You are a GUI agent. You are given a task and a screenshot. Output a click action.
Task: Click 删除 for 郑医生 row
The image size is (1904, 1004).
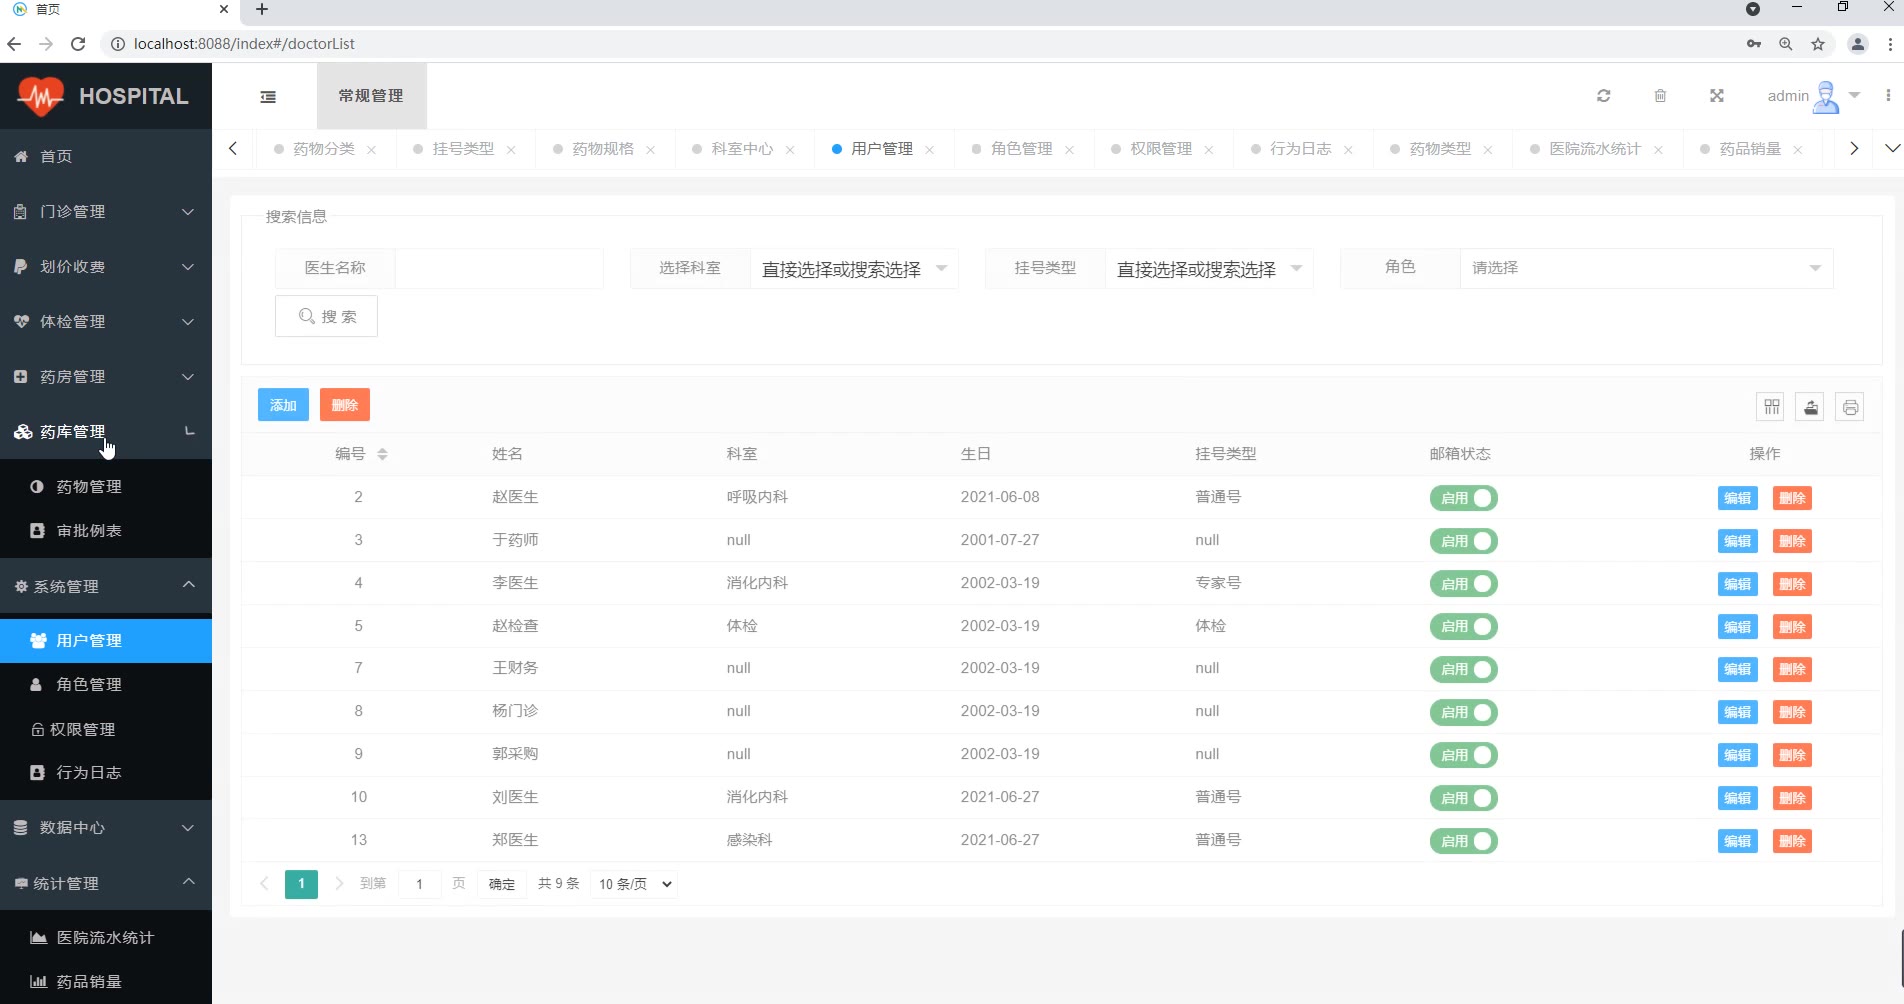tap(1792, 841)
